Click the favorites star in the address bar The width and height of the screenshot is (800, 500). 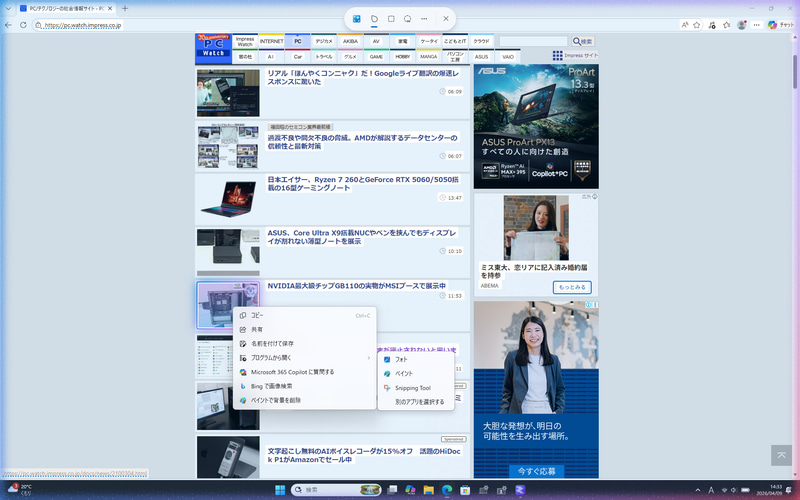(x=697, y=25)
